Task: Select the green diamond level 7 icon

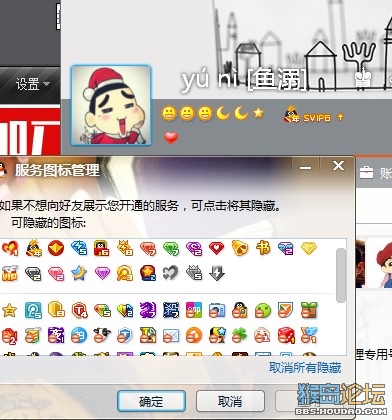Action: (171, 249)
